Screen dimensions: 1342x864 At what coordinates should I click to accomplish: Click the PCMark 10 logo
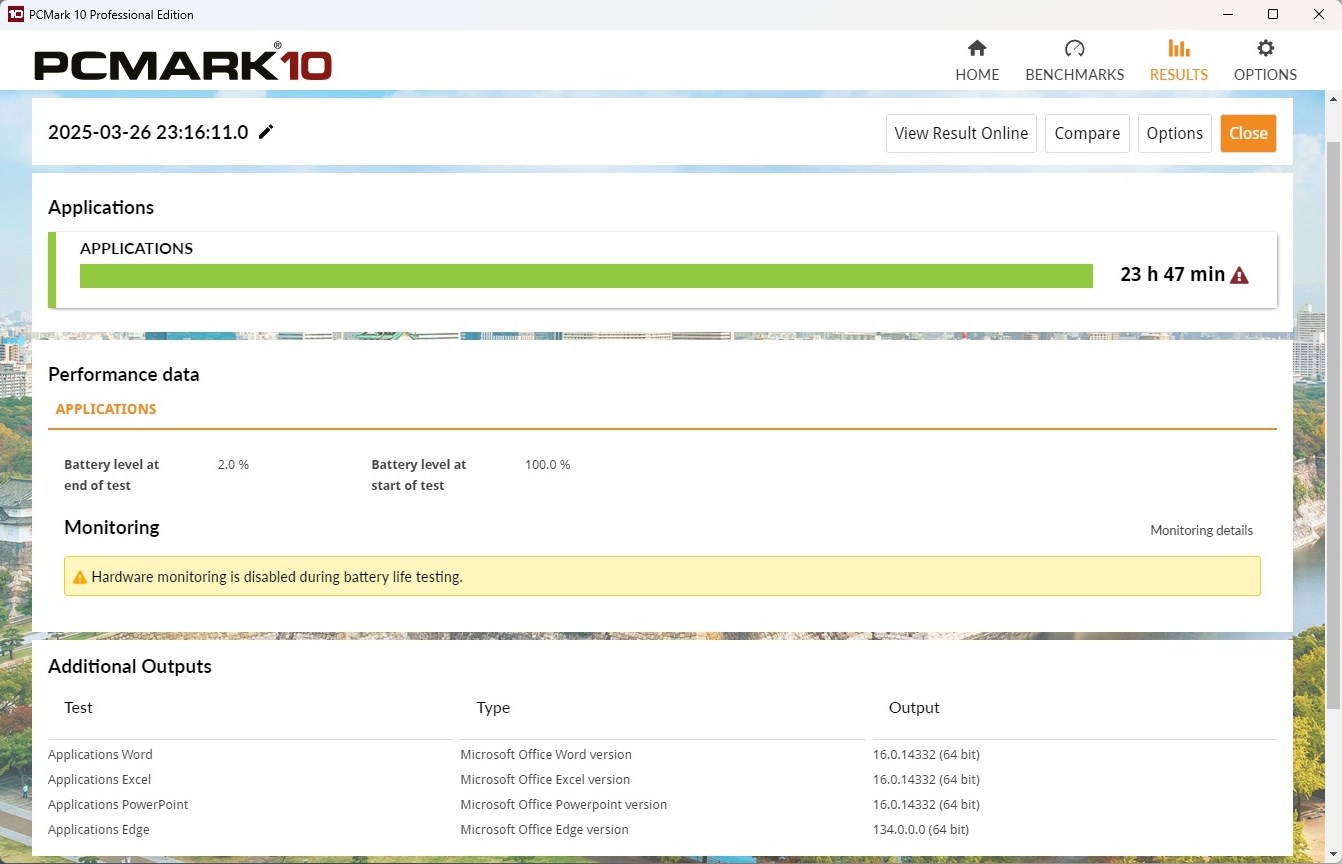[x=183, y=63]
